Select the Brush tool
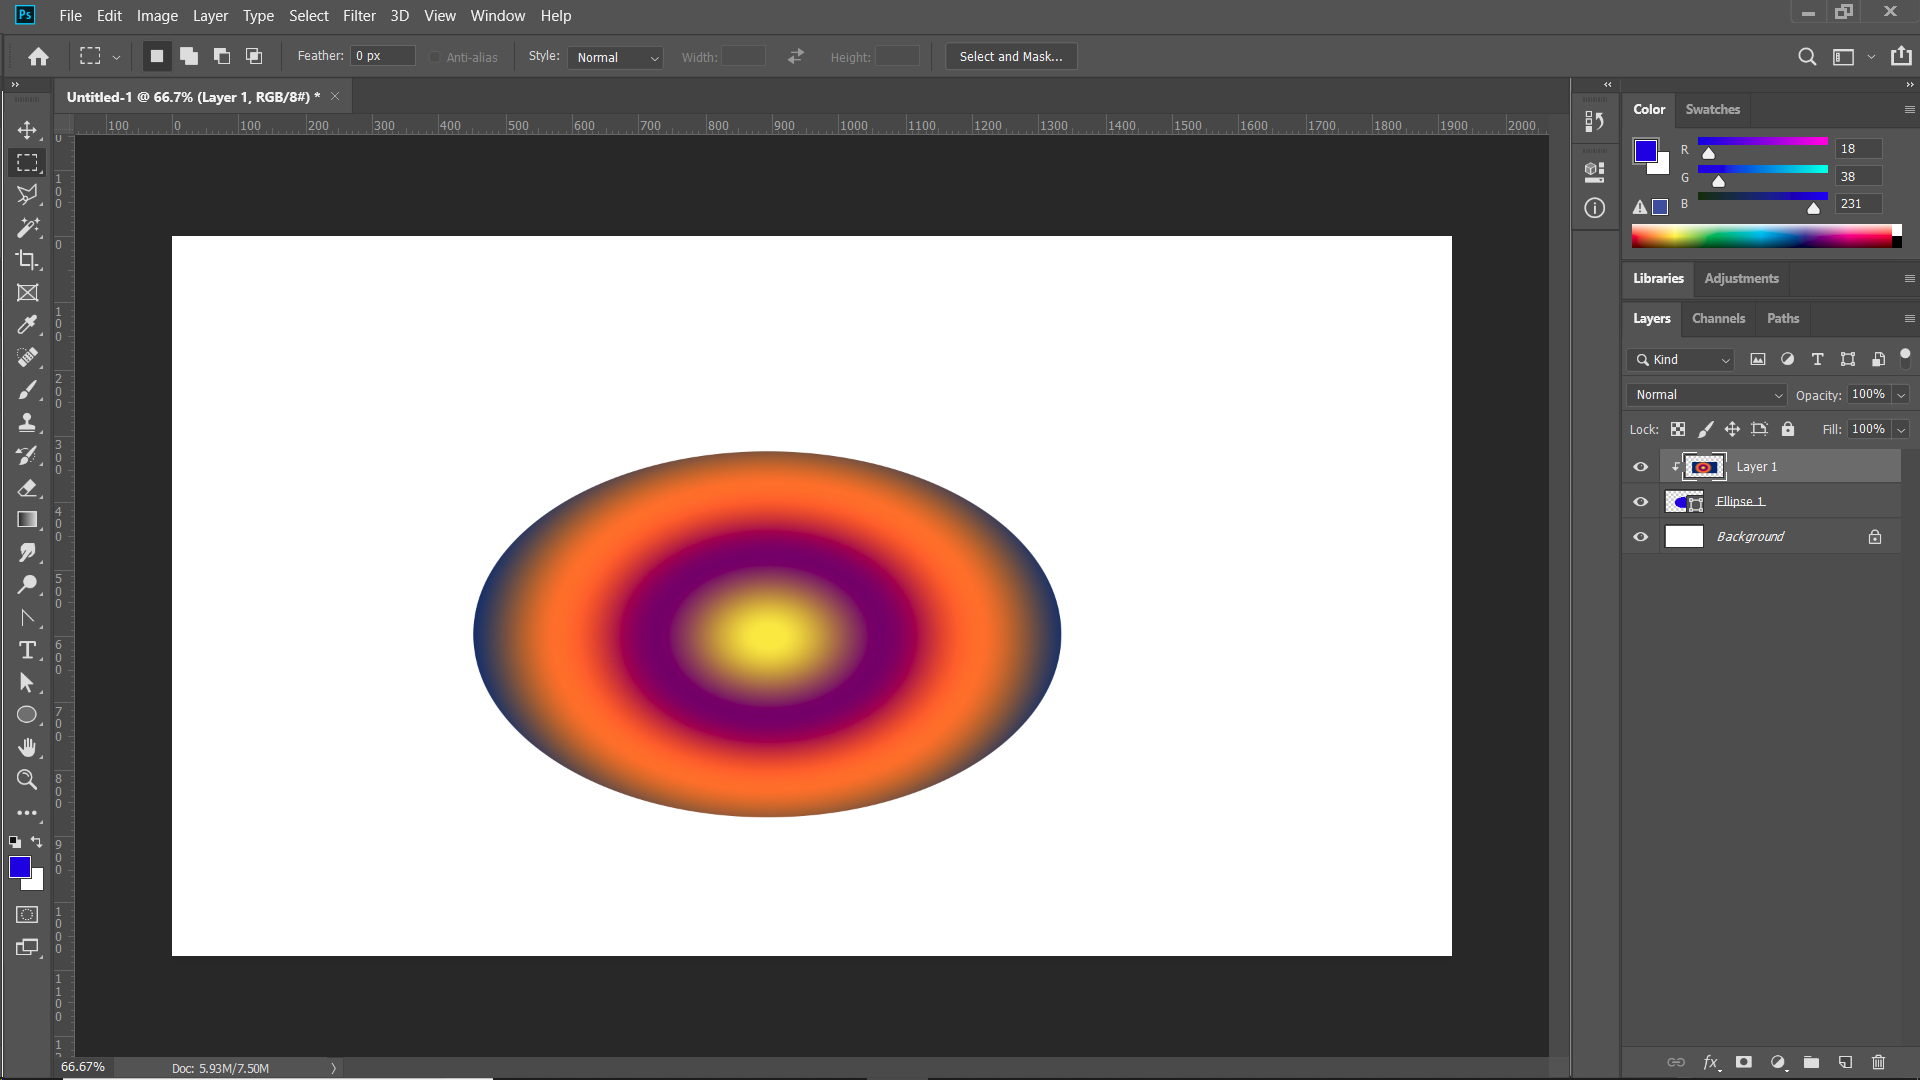1920x1080 pixels. pos(27,390)
